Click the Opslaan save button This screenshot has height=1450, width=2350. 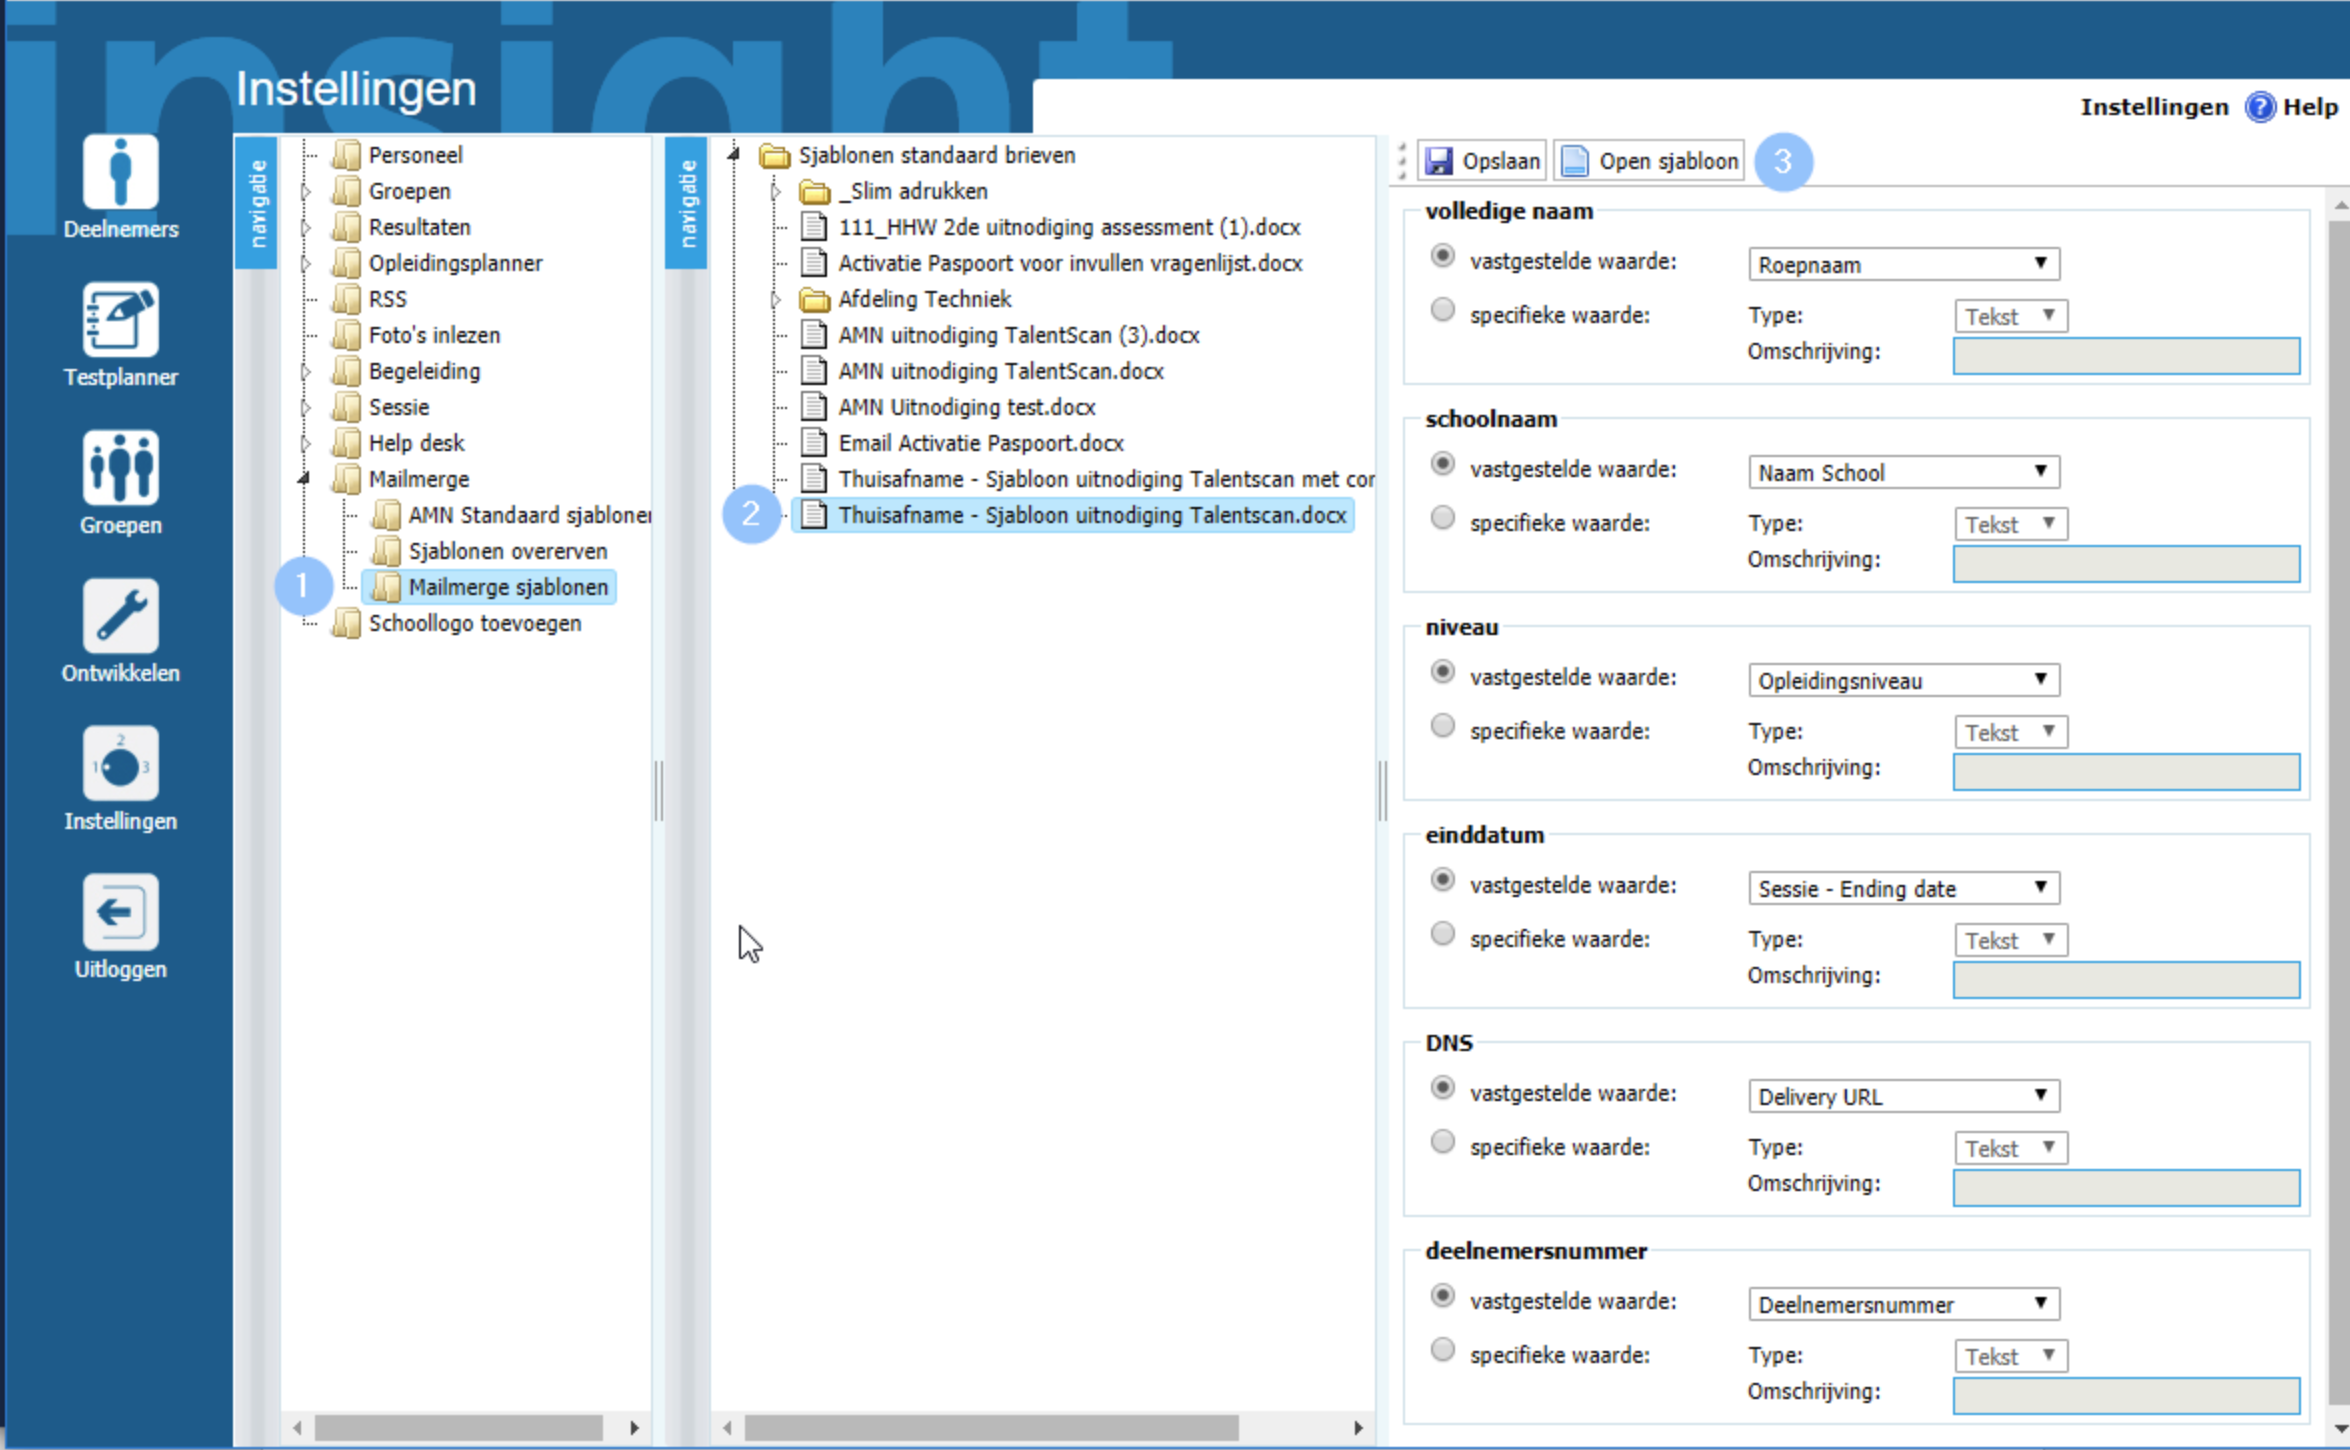[x=1483, y=161]
